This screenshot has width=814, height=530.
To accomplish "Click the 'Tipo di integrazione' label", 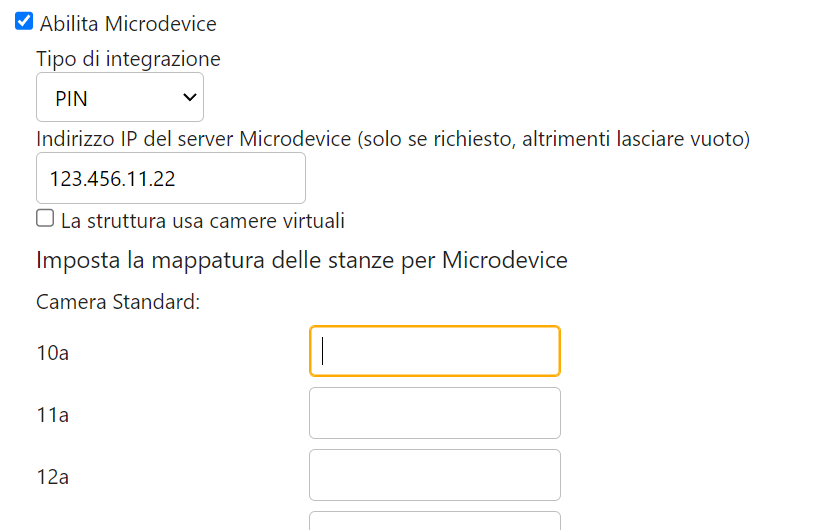I will [x=128, y=59].
